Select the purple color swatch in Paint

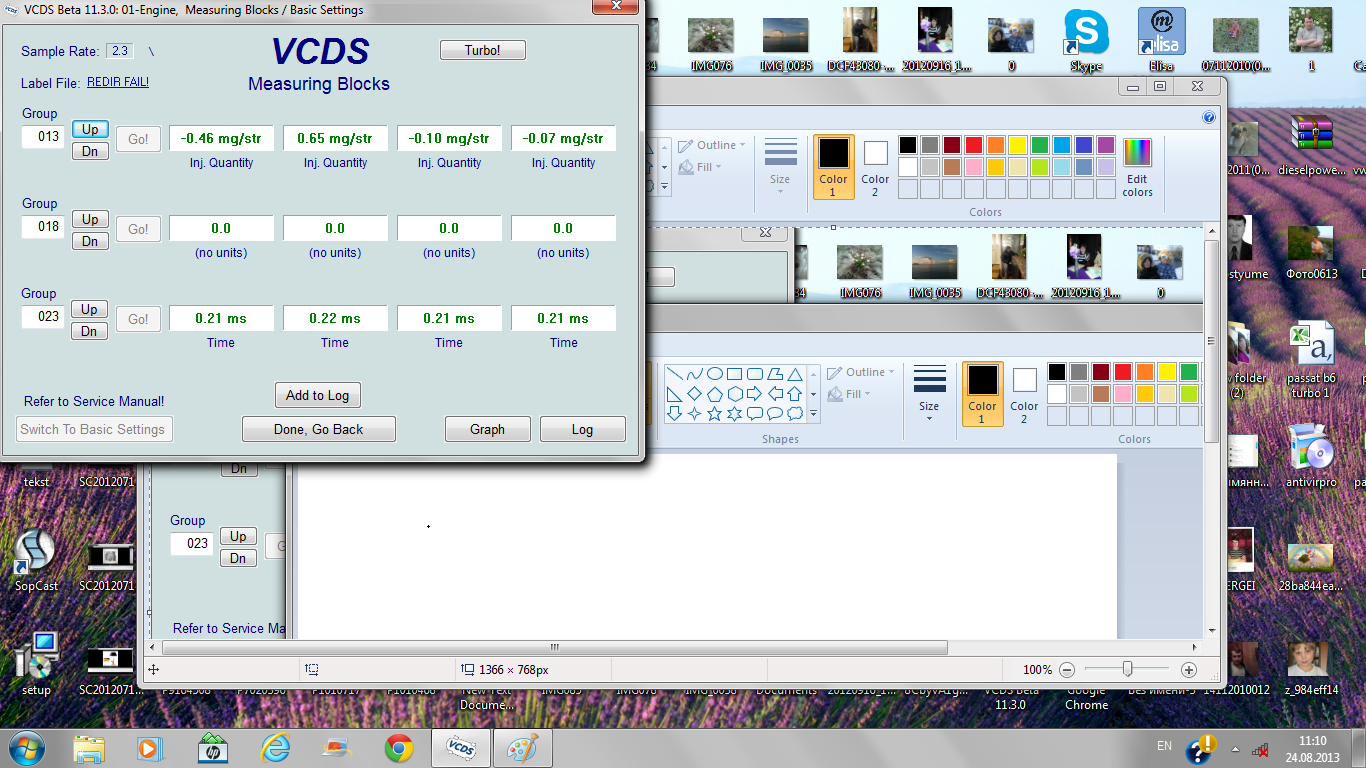tap(1105, 145)
